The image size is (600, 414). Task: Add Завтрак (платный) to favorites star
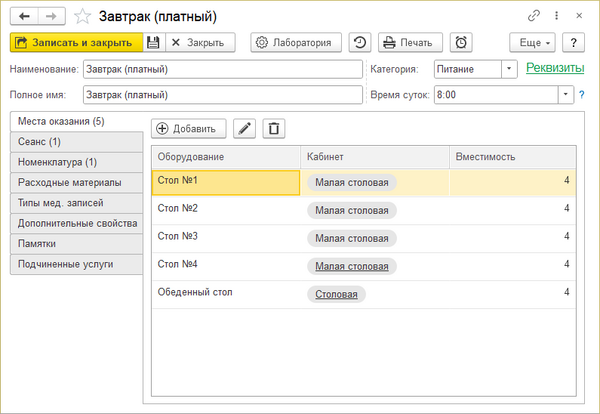(82, 16)
